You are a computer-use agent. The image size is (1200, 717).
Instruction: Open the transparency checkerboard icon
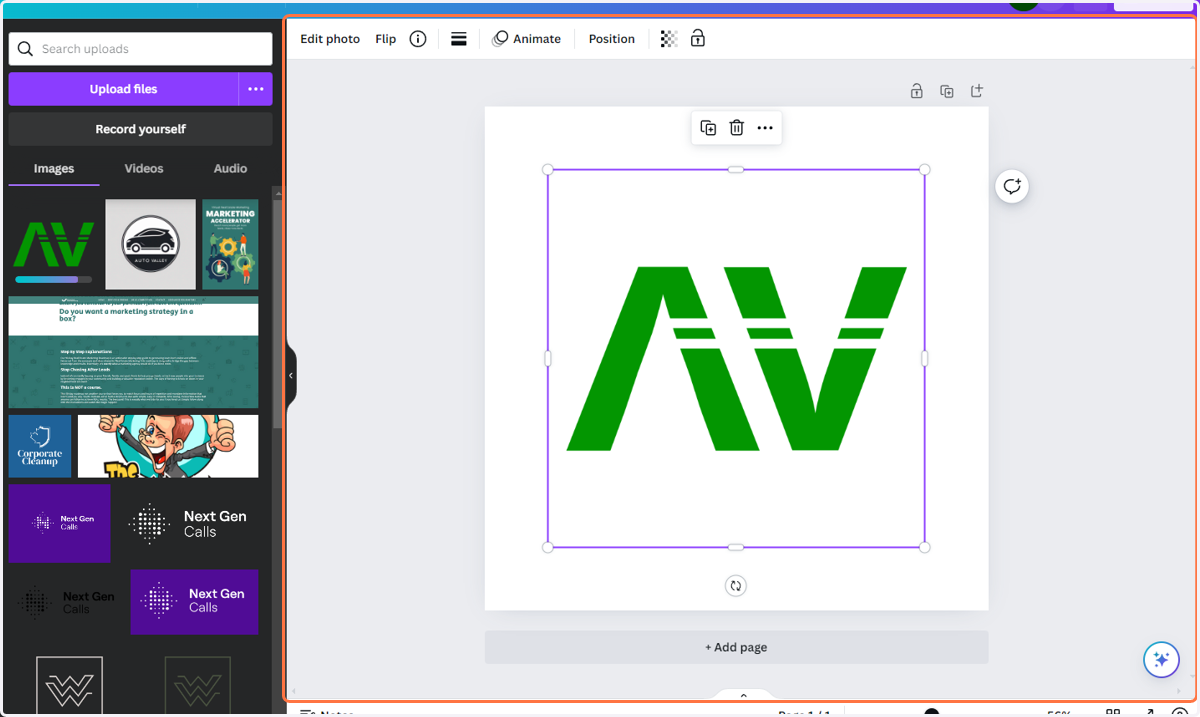pyautogui.click(x=669, y=39)
